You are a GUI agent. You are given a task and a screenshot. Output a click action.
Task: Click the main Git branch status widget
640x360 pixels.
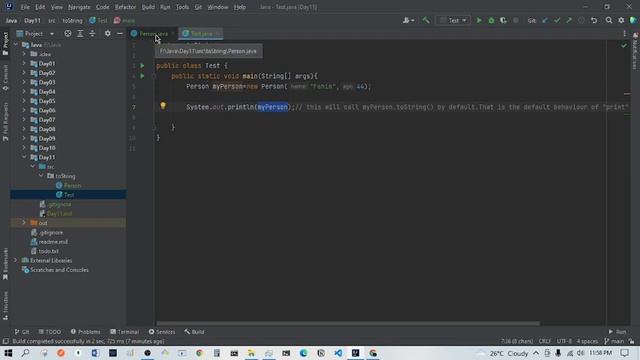(615, 341)
